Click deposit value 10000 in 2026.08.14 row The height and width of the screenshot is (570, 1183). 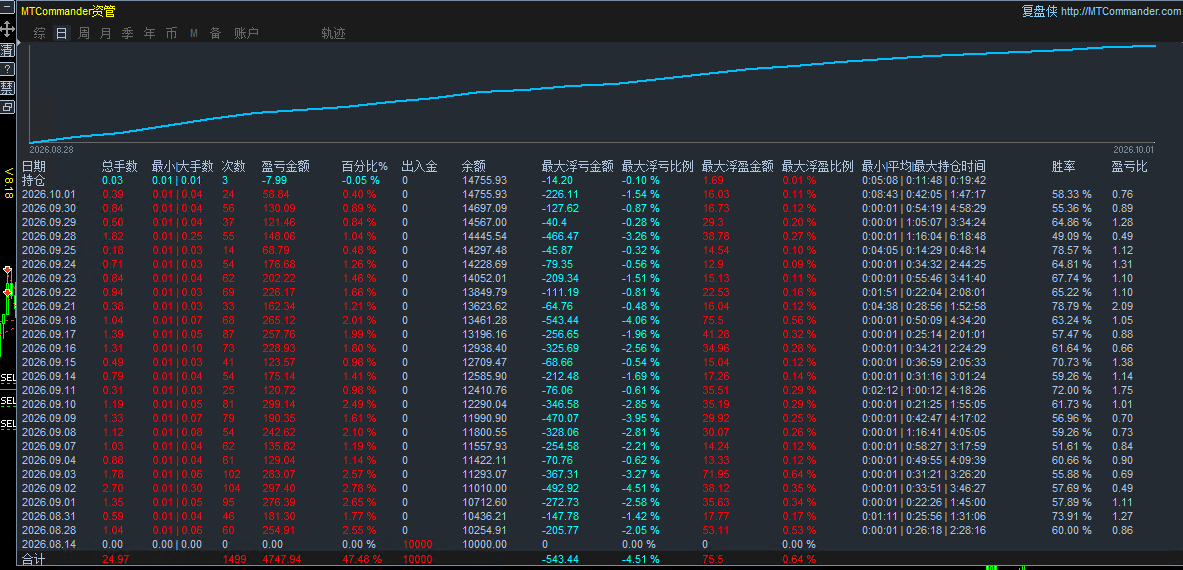pos(418,544)
